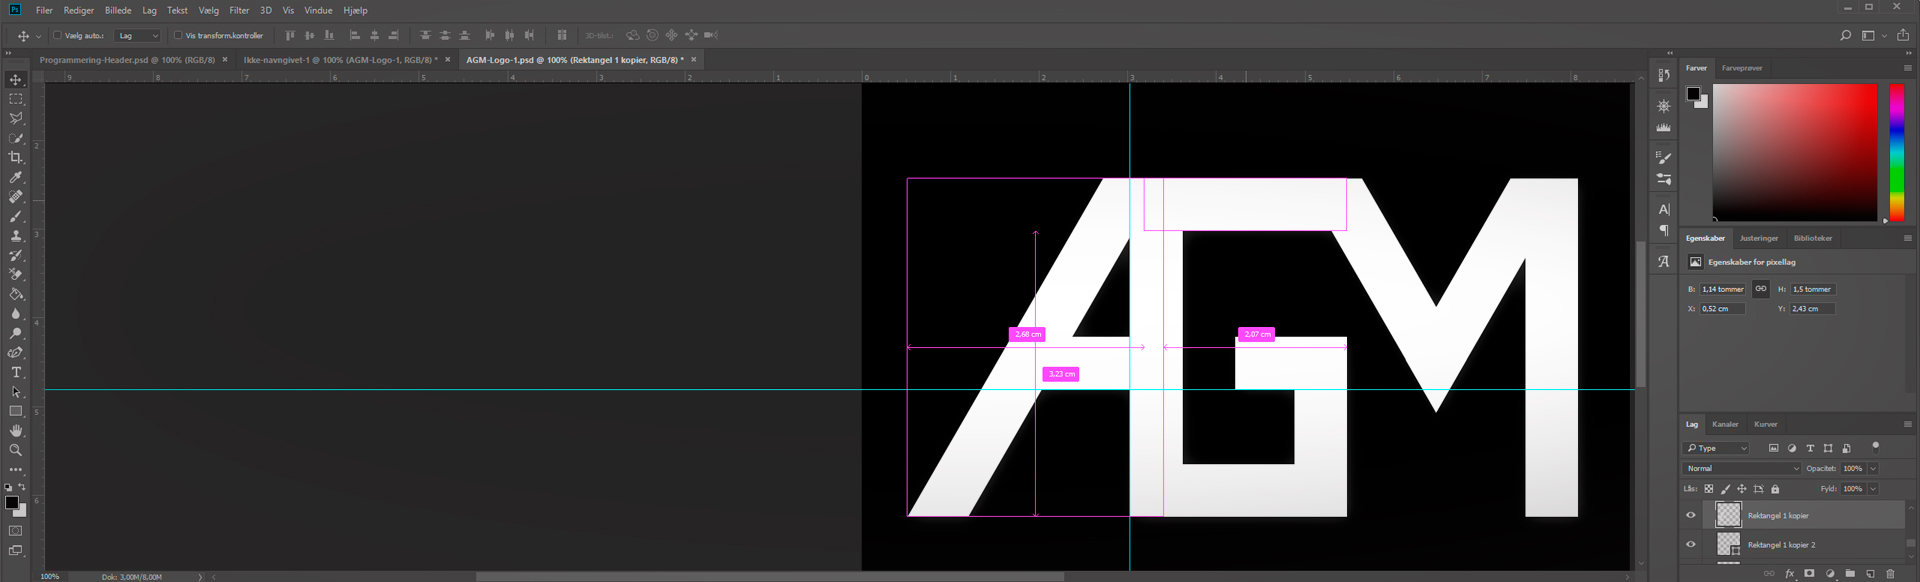The width and height of the screenshot is (1920, 582).
Task: Select the Crop tool
Action: pos(15,158)
